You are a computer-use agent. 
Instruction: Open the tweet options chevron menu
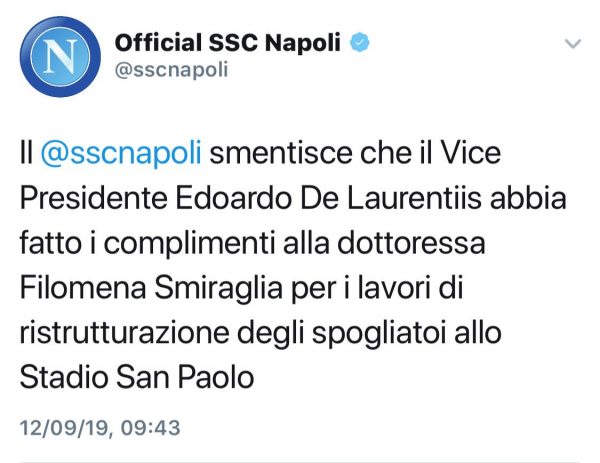[x=573, y=45]
